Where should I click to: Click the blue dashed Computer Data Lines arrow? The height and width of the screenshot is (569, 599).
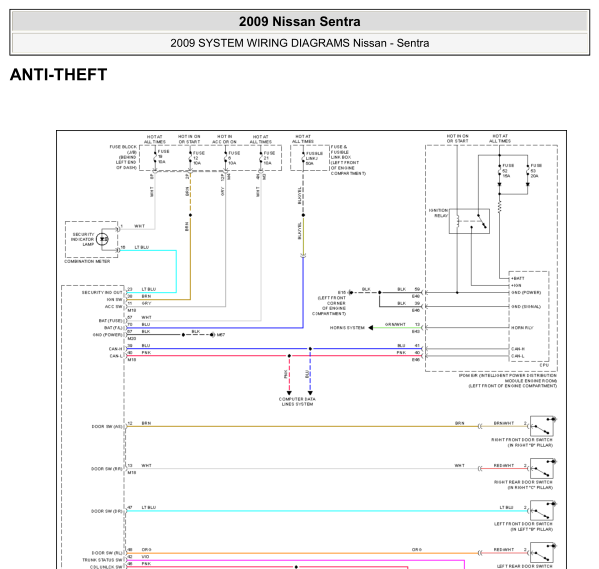click(310, 393)
